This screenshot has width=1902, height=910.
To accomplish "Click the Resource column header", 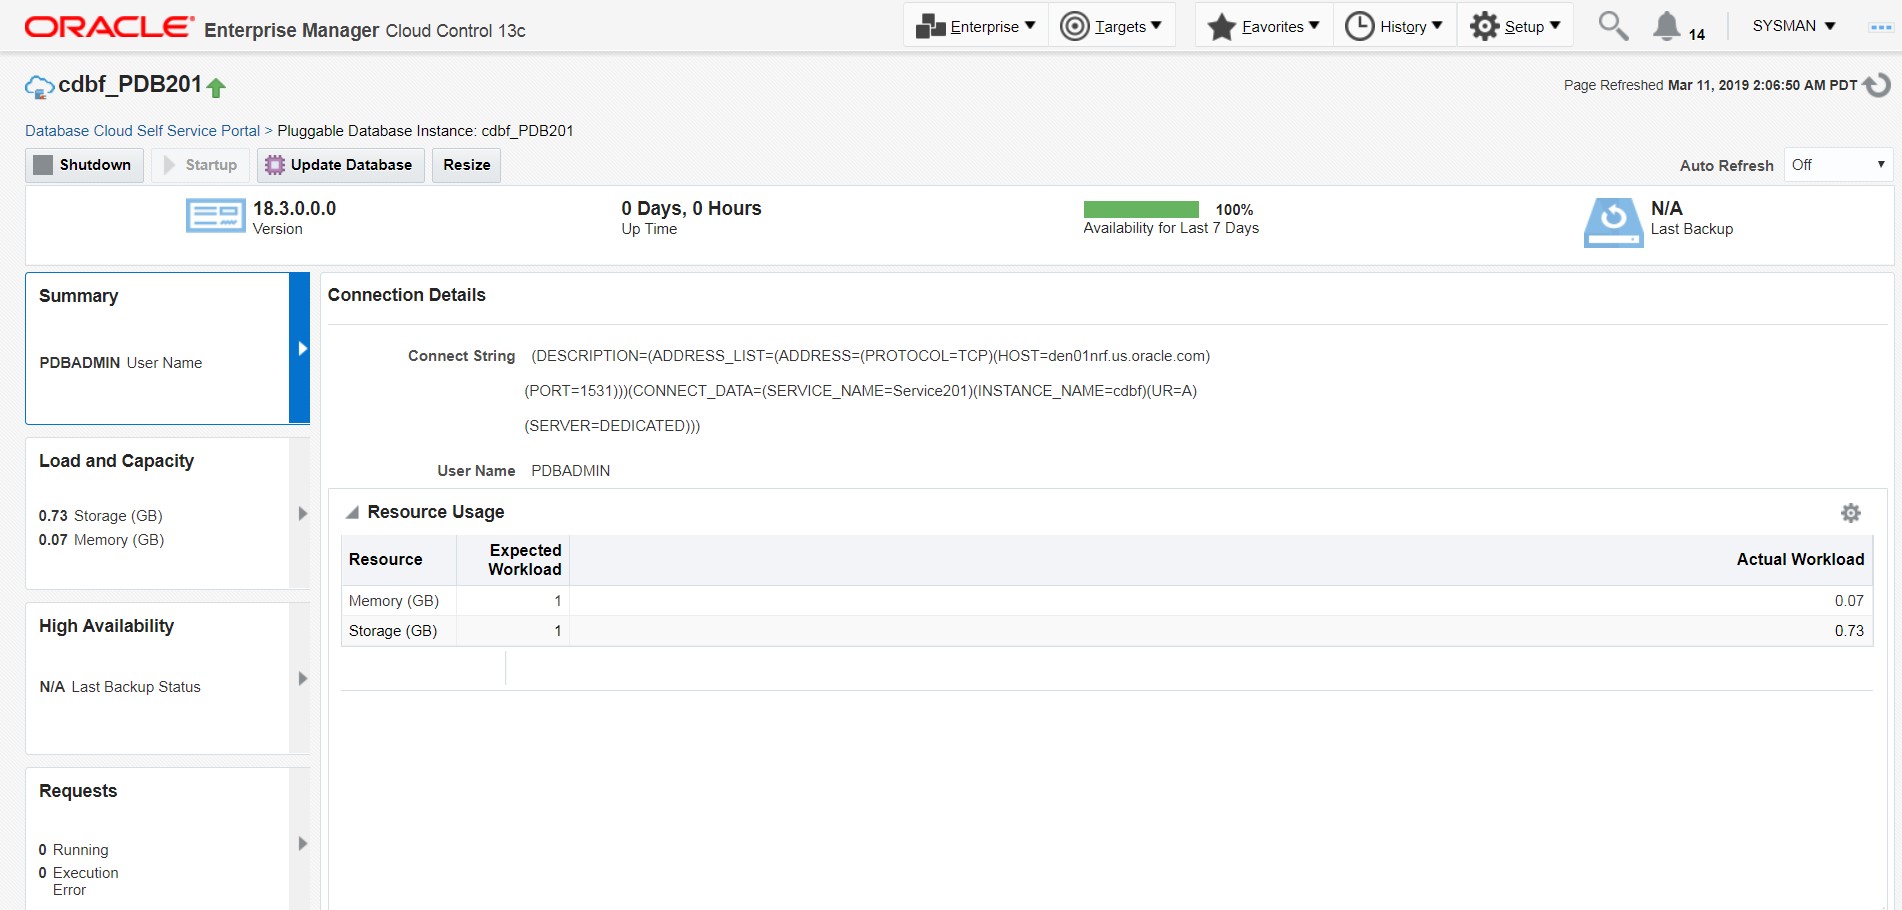I will pos(399,560).
